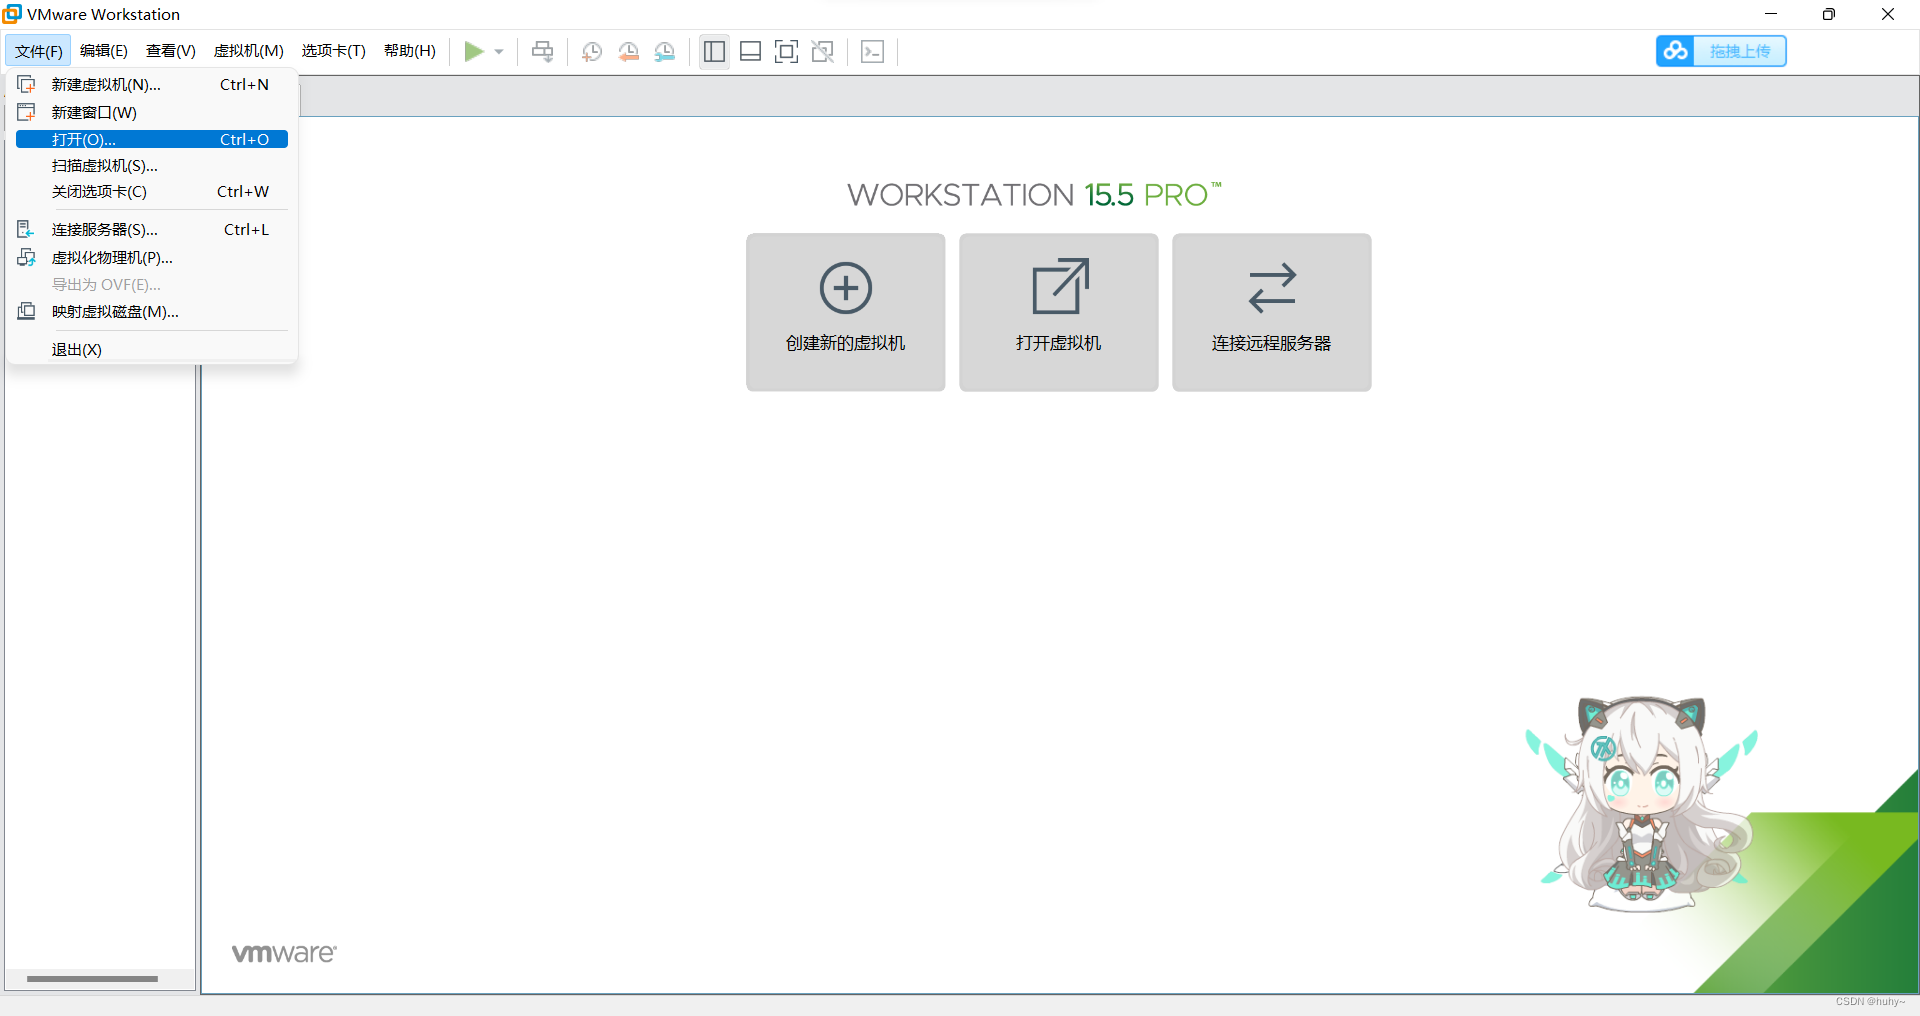This screenshot has width=1920, height=1016.
Task: Open the 编辑(E) menu
Action: pyautogui.click(x=104, y=51)
